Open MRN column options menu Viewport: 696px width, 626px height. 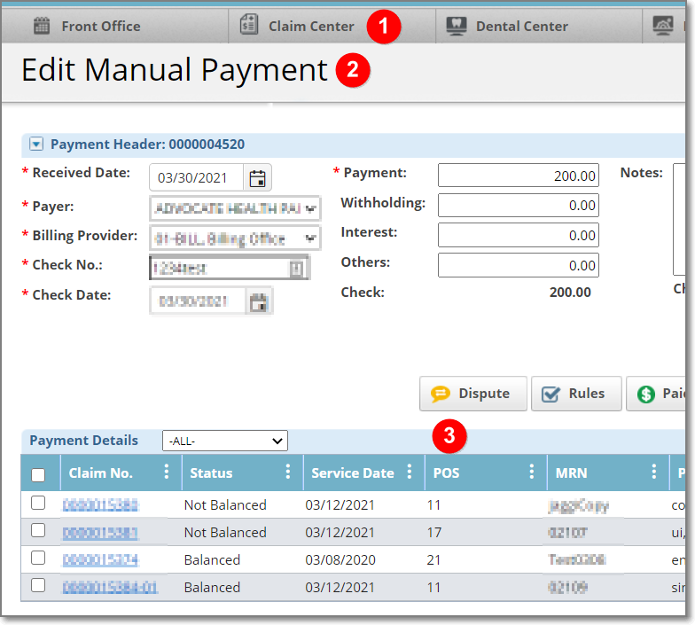point(654,473)
